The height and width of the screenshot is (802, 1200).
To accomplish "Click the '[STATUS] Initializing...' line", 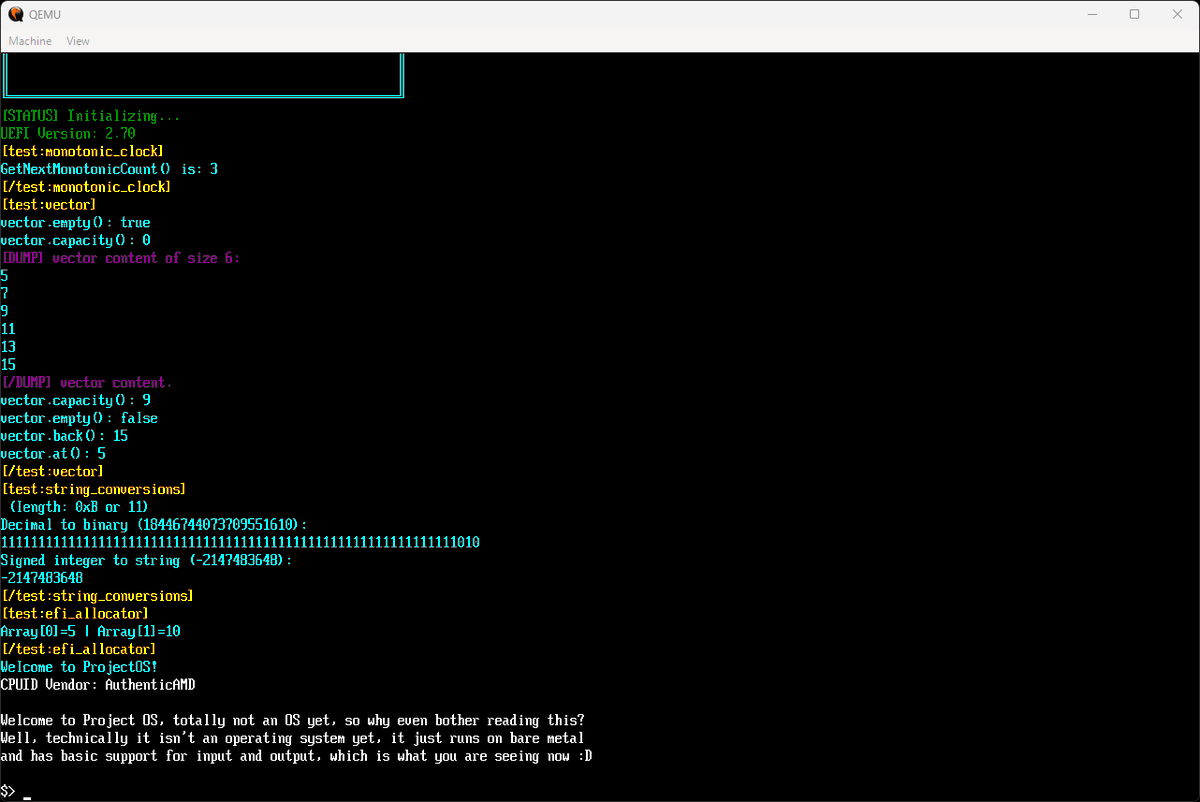I will [91, 116].
